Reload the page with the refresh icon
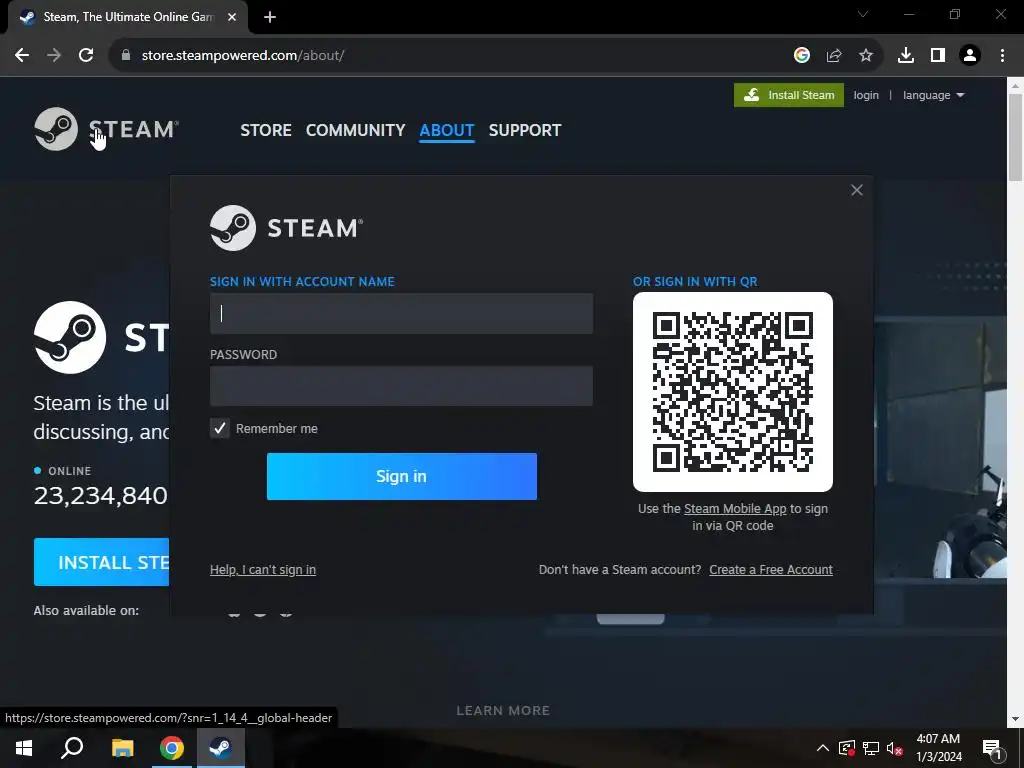Image resolution: width=1024 pixels, height=768 pixels. pyautogui.click(x=86, y=56)
